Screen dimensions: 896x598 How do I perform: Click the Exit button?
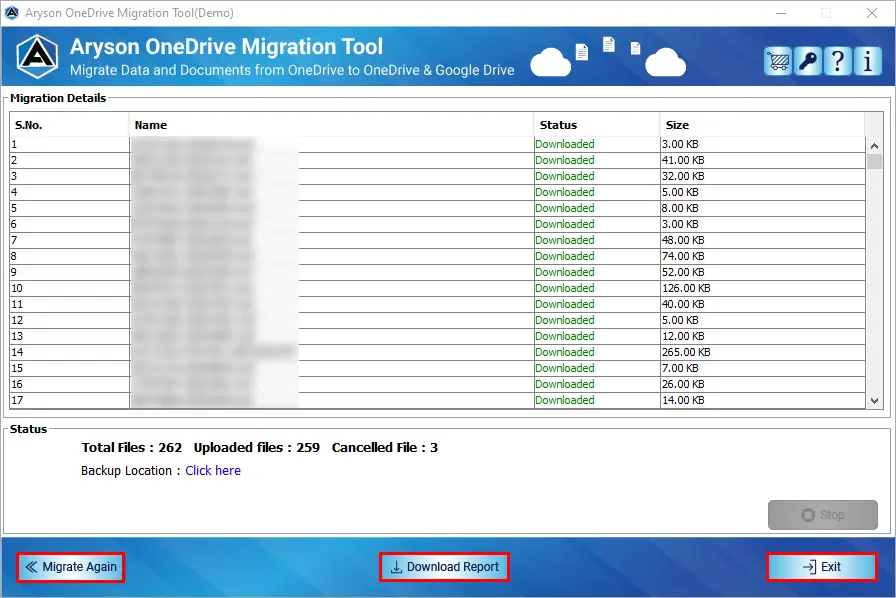pos(822,567)
